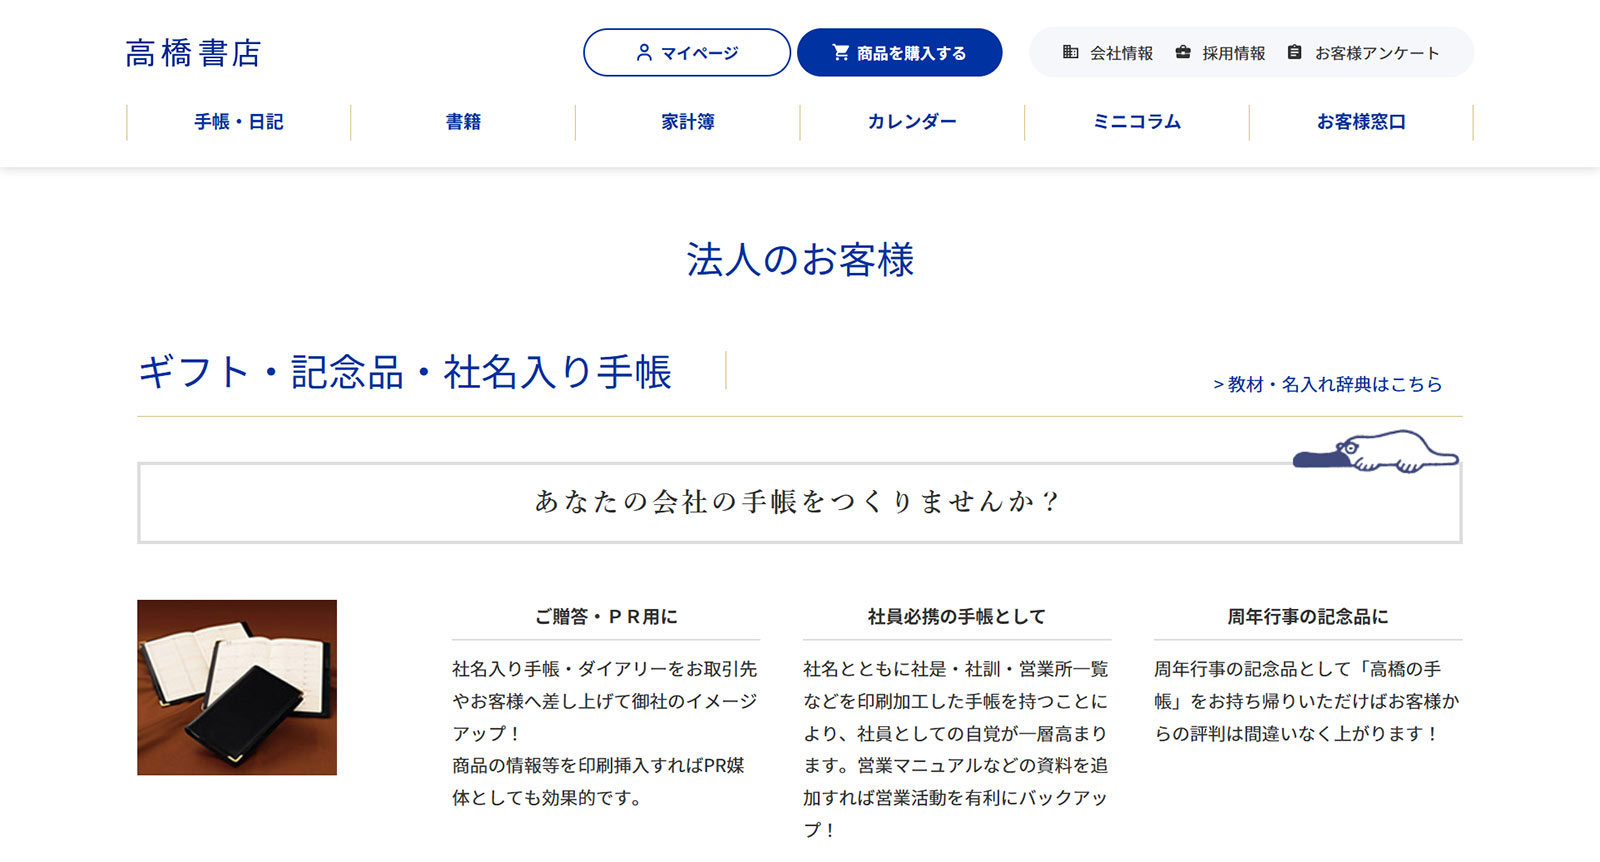Click 社員必携の手帳として heading

click(957, 617)
